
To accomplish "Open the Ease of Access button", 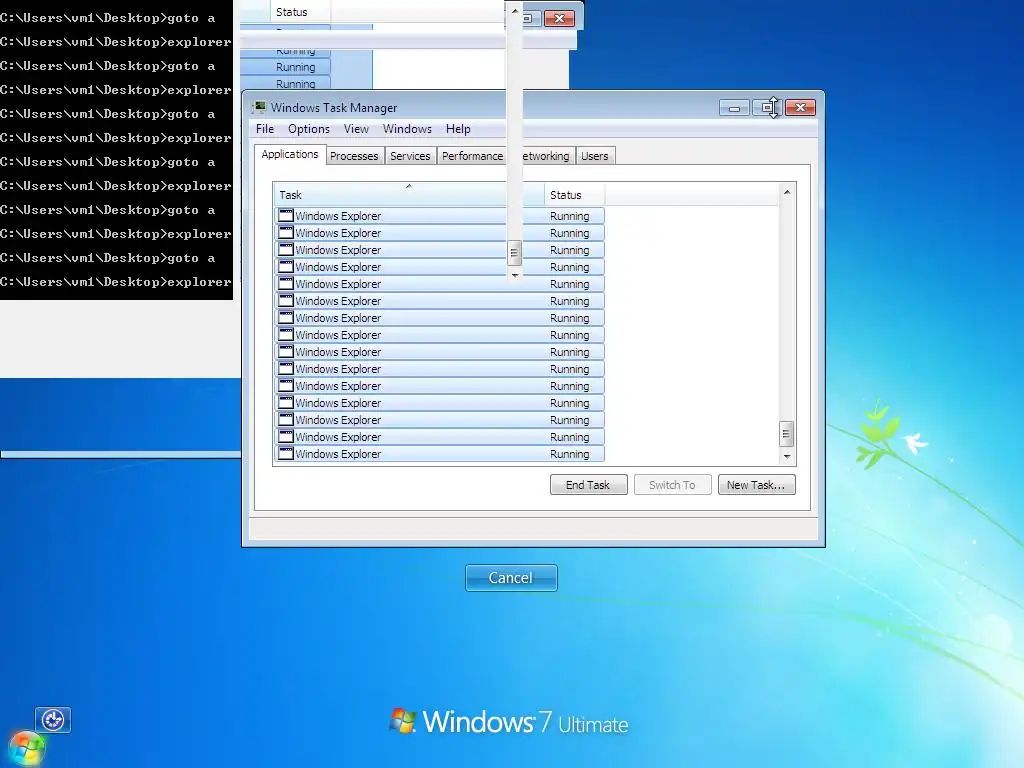I will click(53, 720).
